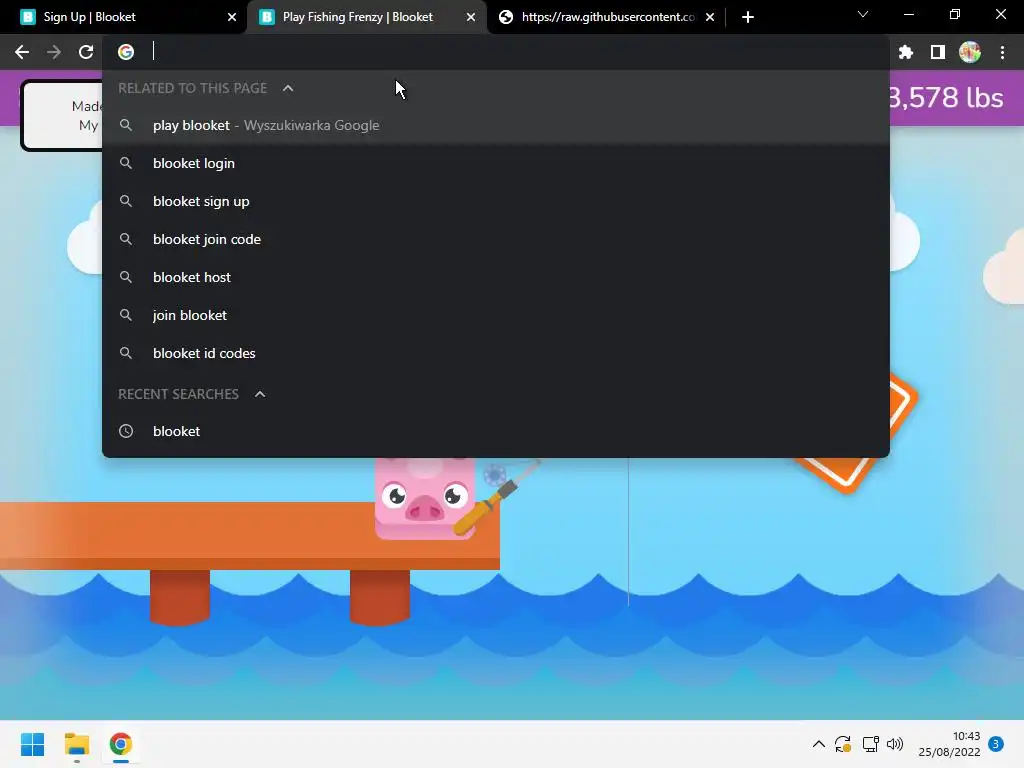Open the tab search dropdown arrow
The height and width of the screenshot is (768, 1024).
click(863, 14)
